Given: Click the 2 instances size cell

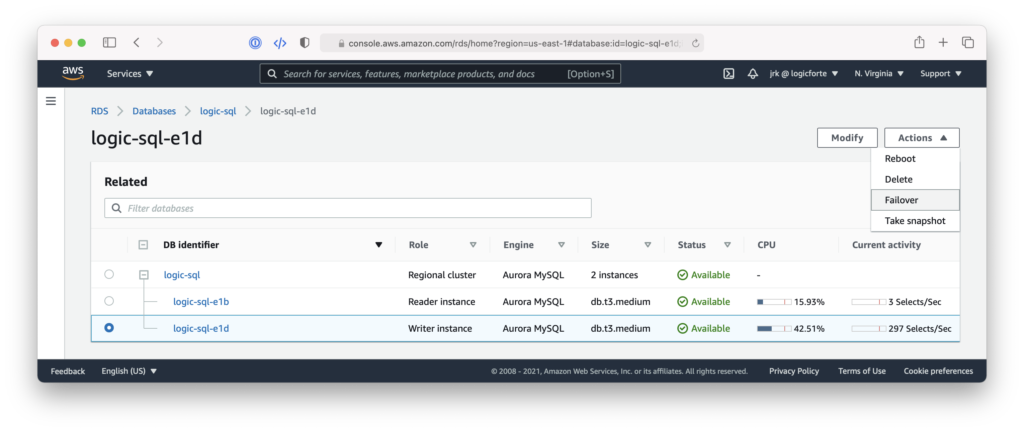Looking at the screenshot, I should click(615, 275).
